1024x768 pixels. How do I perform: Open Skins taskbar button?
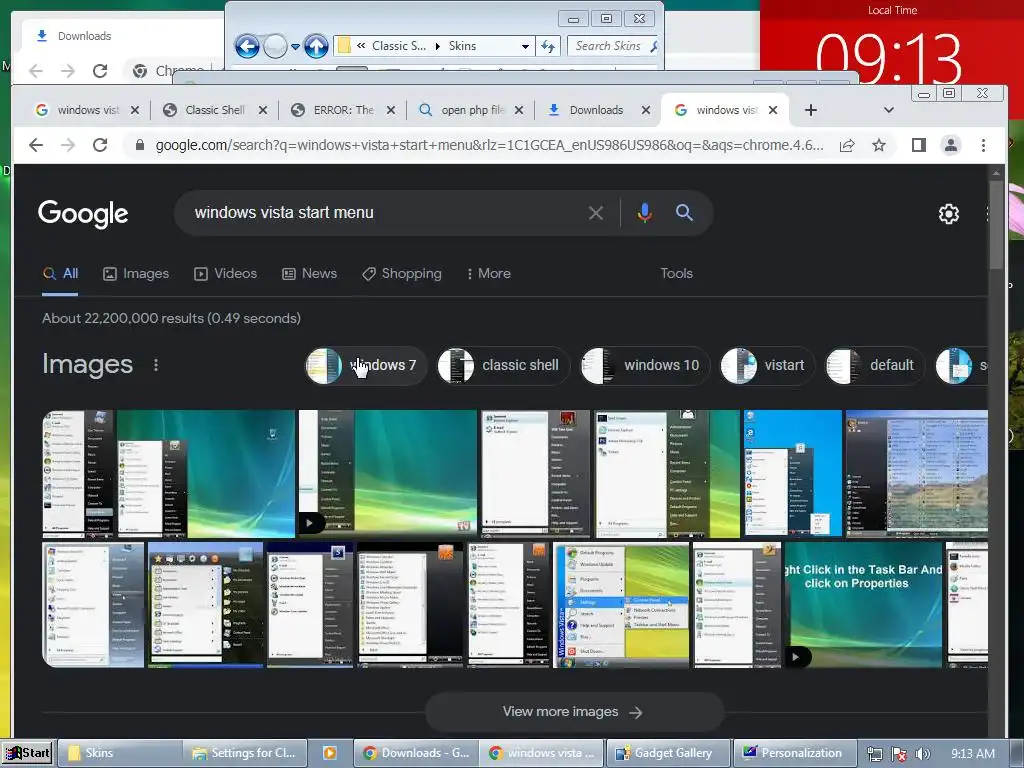click(118, 753)
